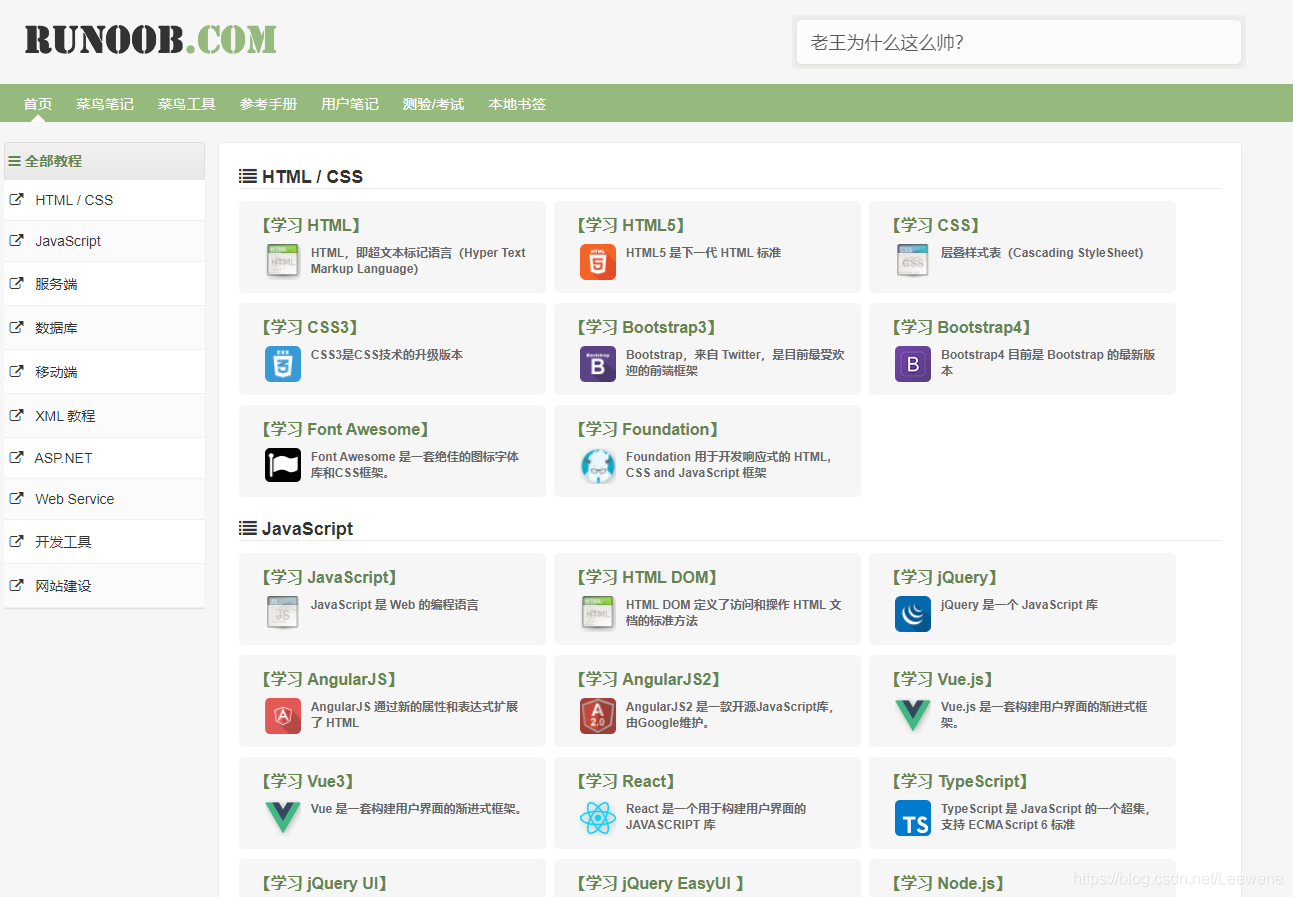The width and height of the screenshot is (1293, 897).
Task: Click external-link icon beside sidebar JavaScript
Action: pyautogui.click(x=16, y=240)
